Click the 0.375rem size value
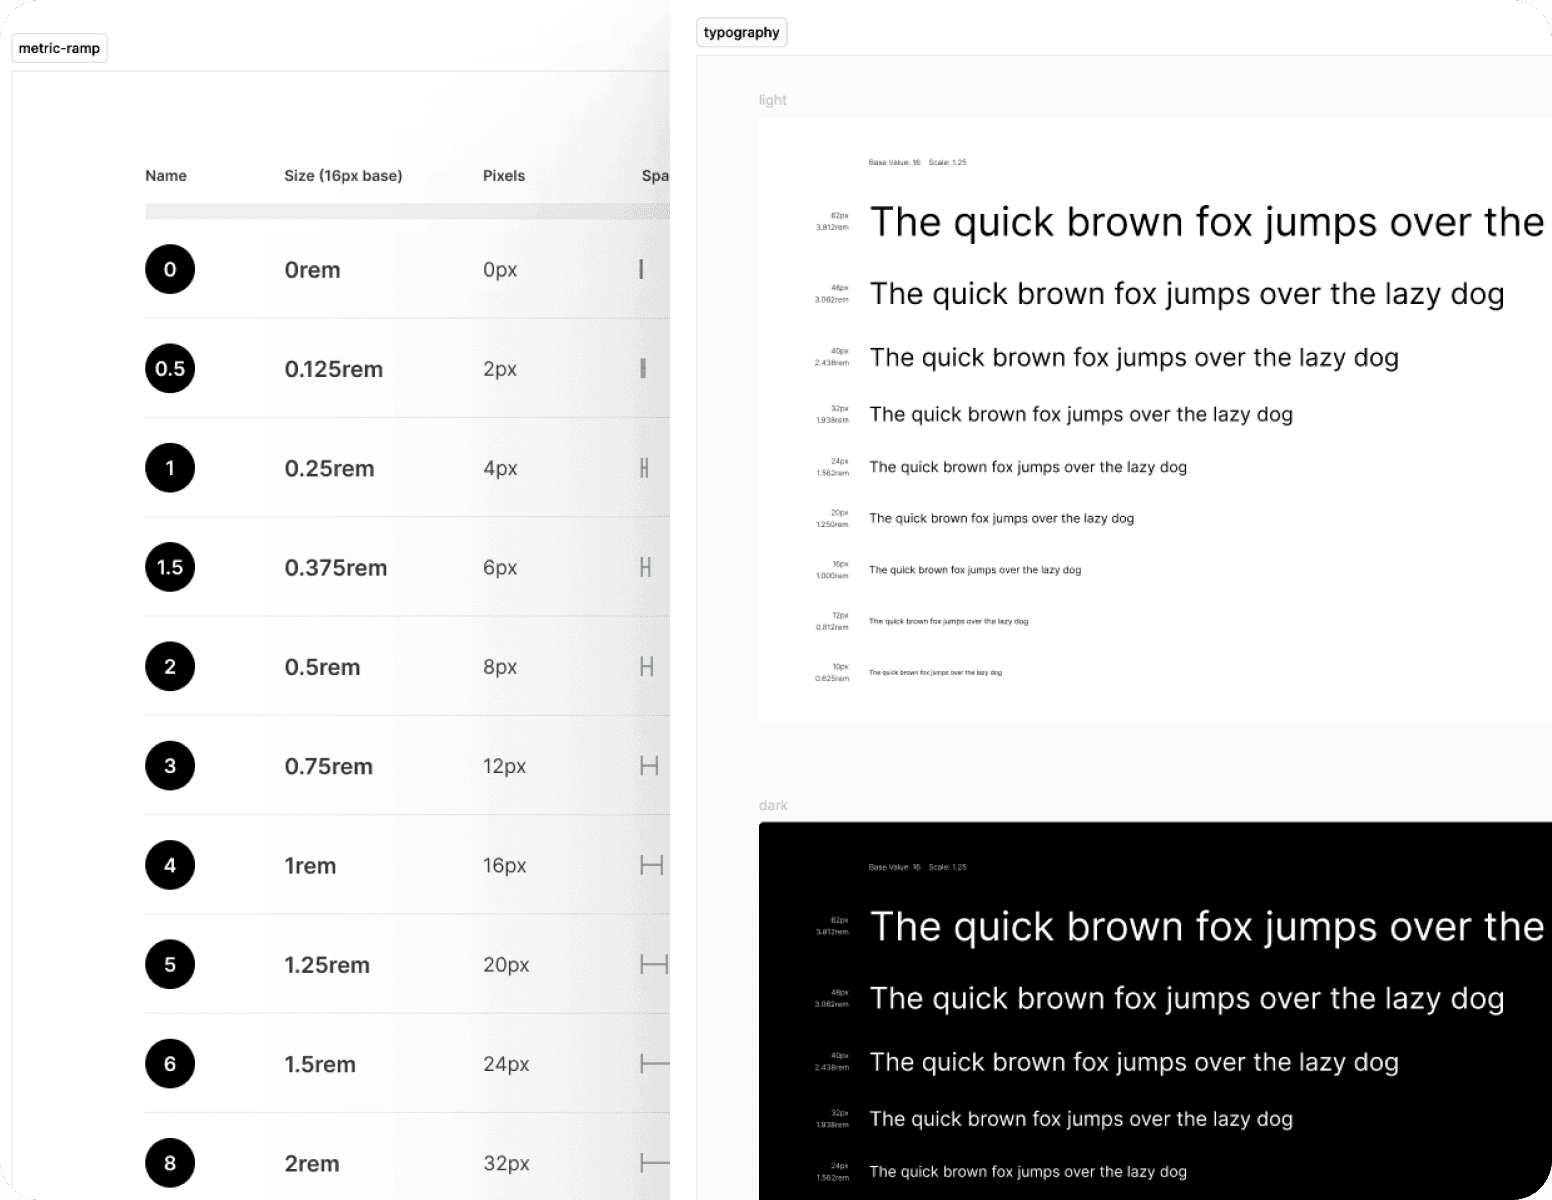1552x1200 pixels. 336,568
